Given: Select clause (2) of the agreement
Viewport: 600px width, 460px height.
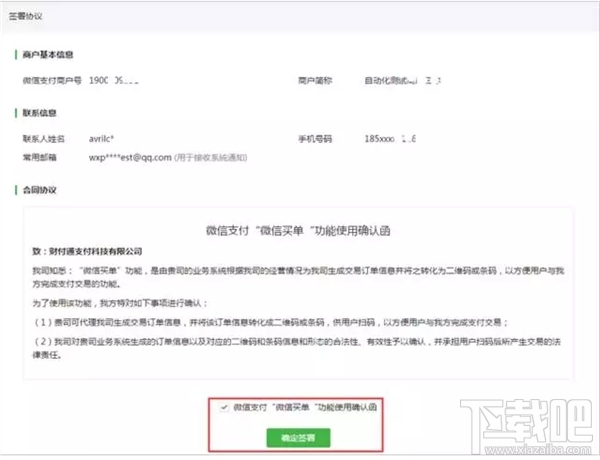Looking at the screenshot, I should tap(297, 348).
